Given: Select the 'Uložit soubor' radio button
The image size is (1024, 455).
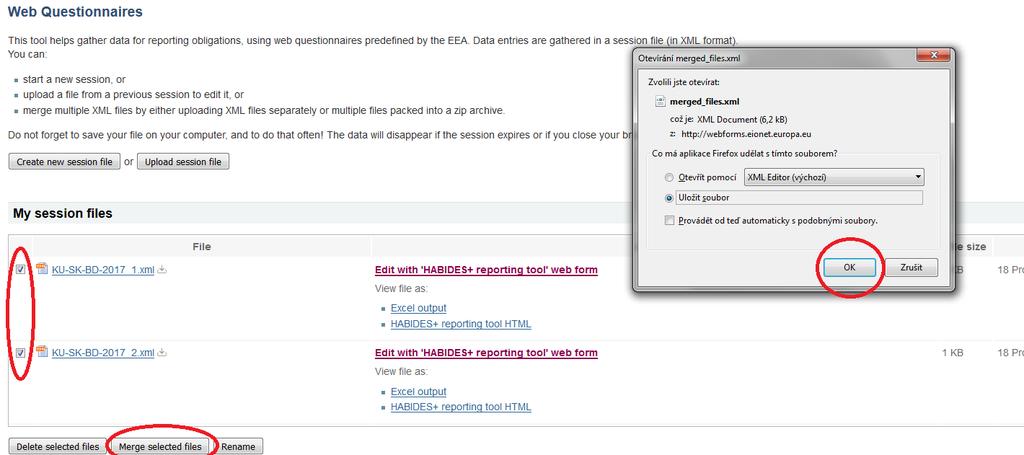Looking at the screenshot, I should 669,198.
